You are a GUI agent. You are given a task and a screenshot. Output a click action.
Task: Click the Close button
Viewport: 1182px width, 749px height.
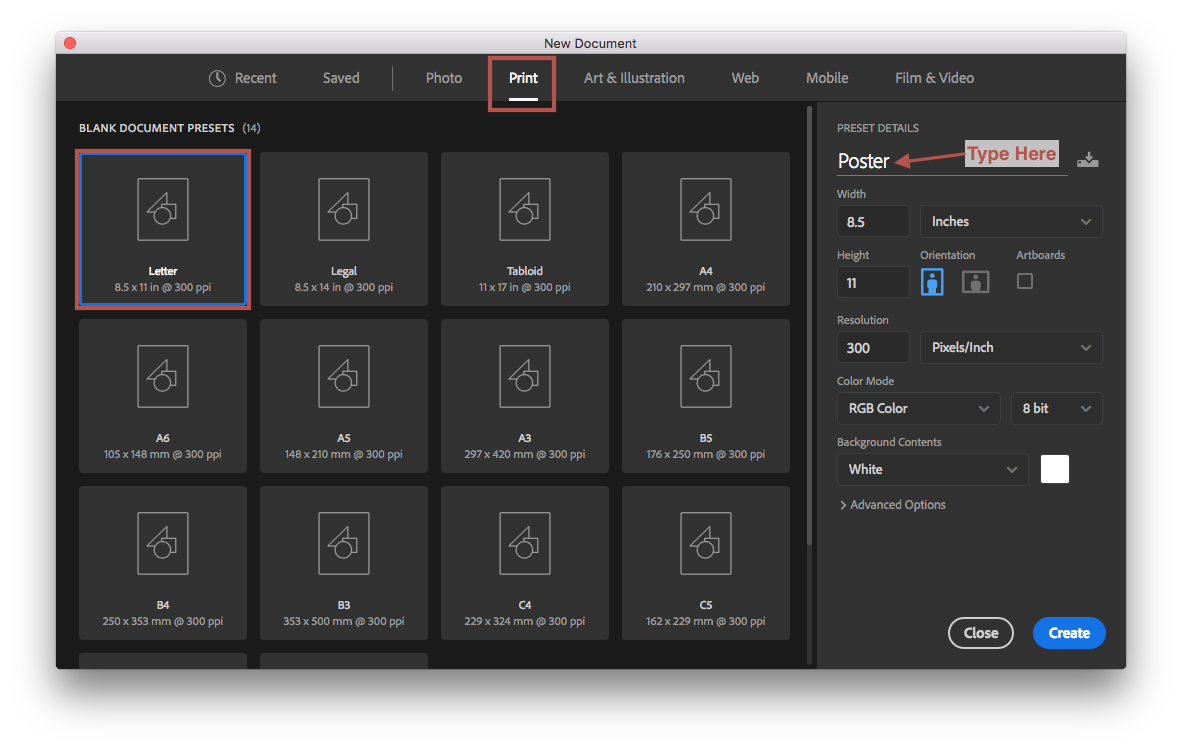981,633
